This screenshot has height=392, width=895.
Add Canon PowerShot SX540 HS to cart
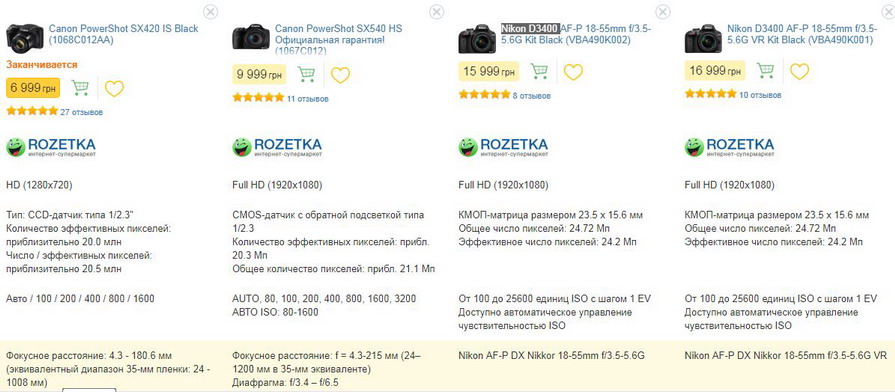point(307,74)
